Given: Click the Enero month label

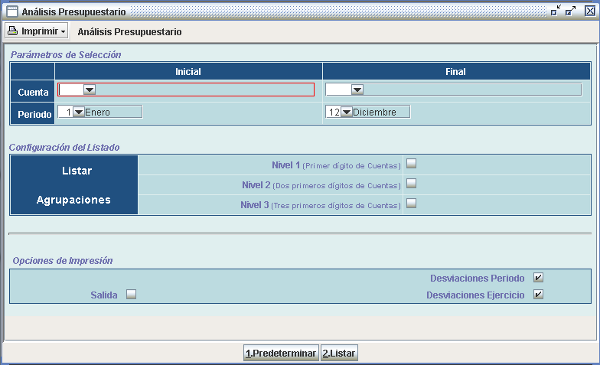Looking at the screenshot, I should (x=98, y=112).
